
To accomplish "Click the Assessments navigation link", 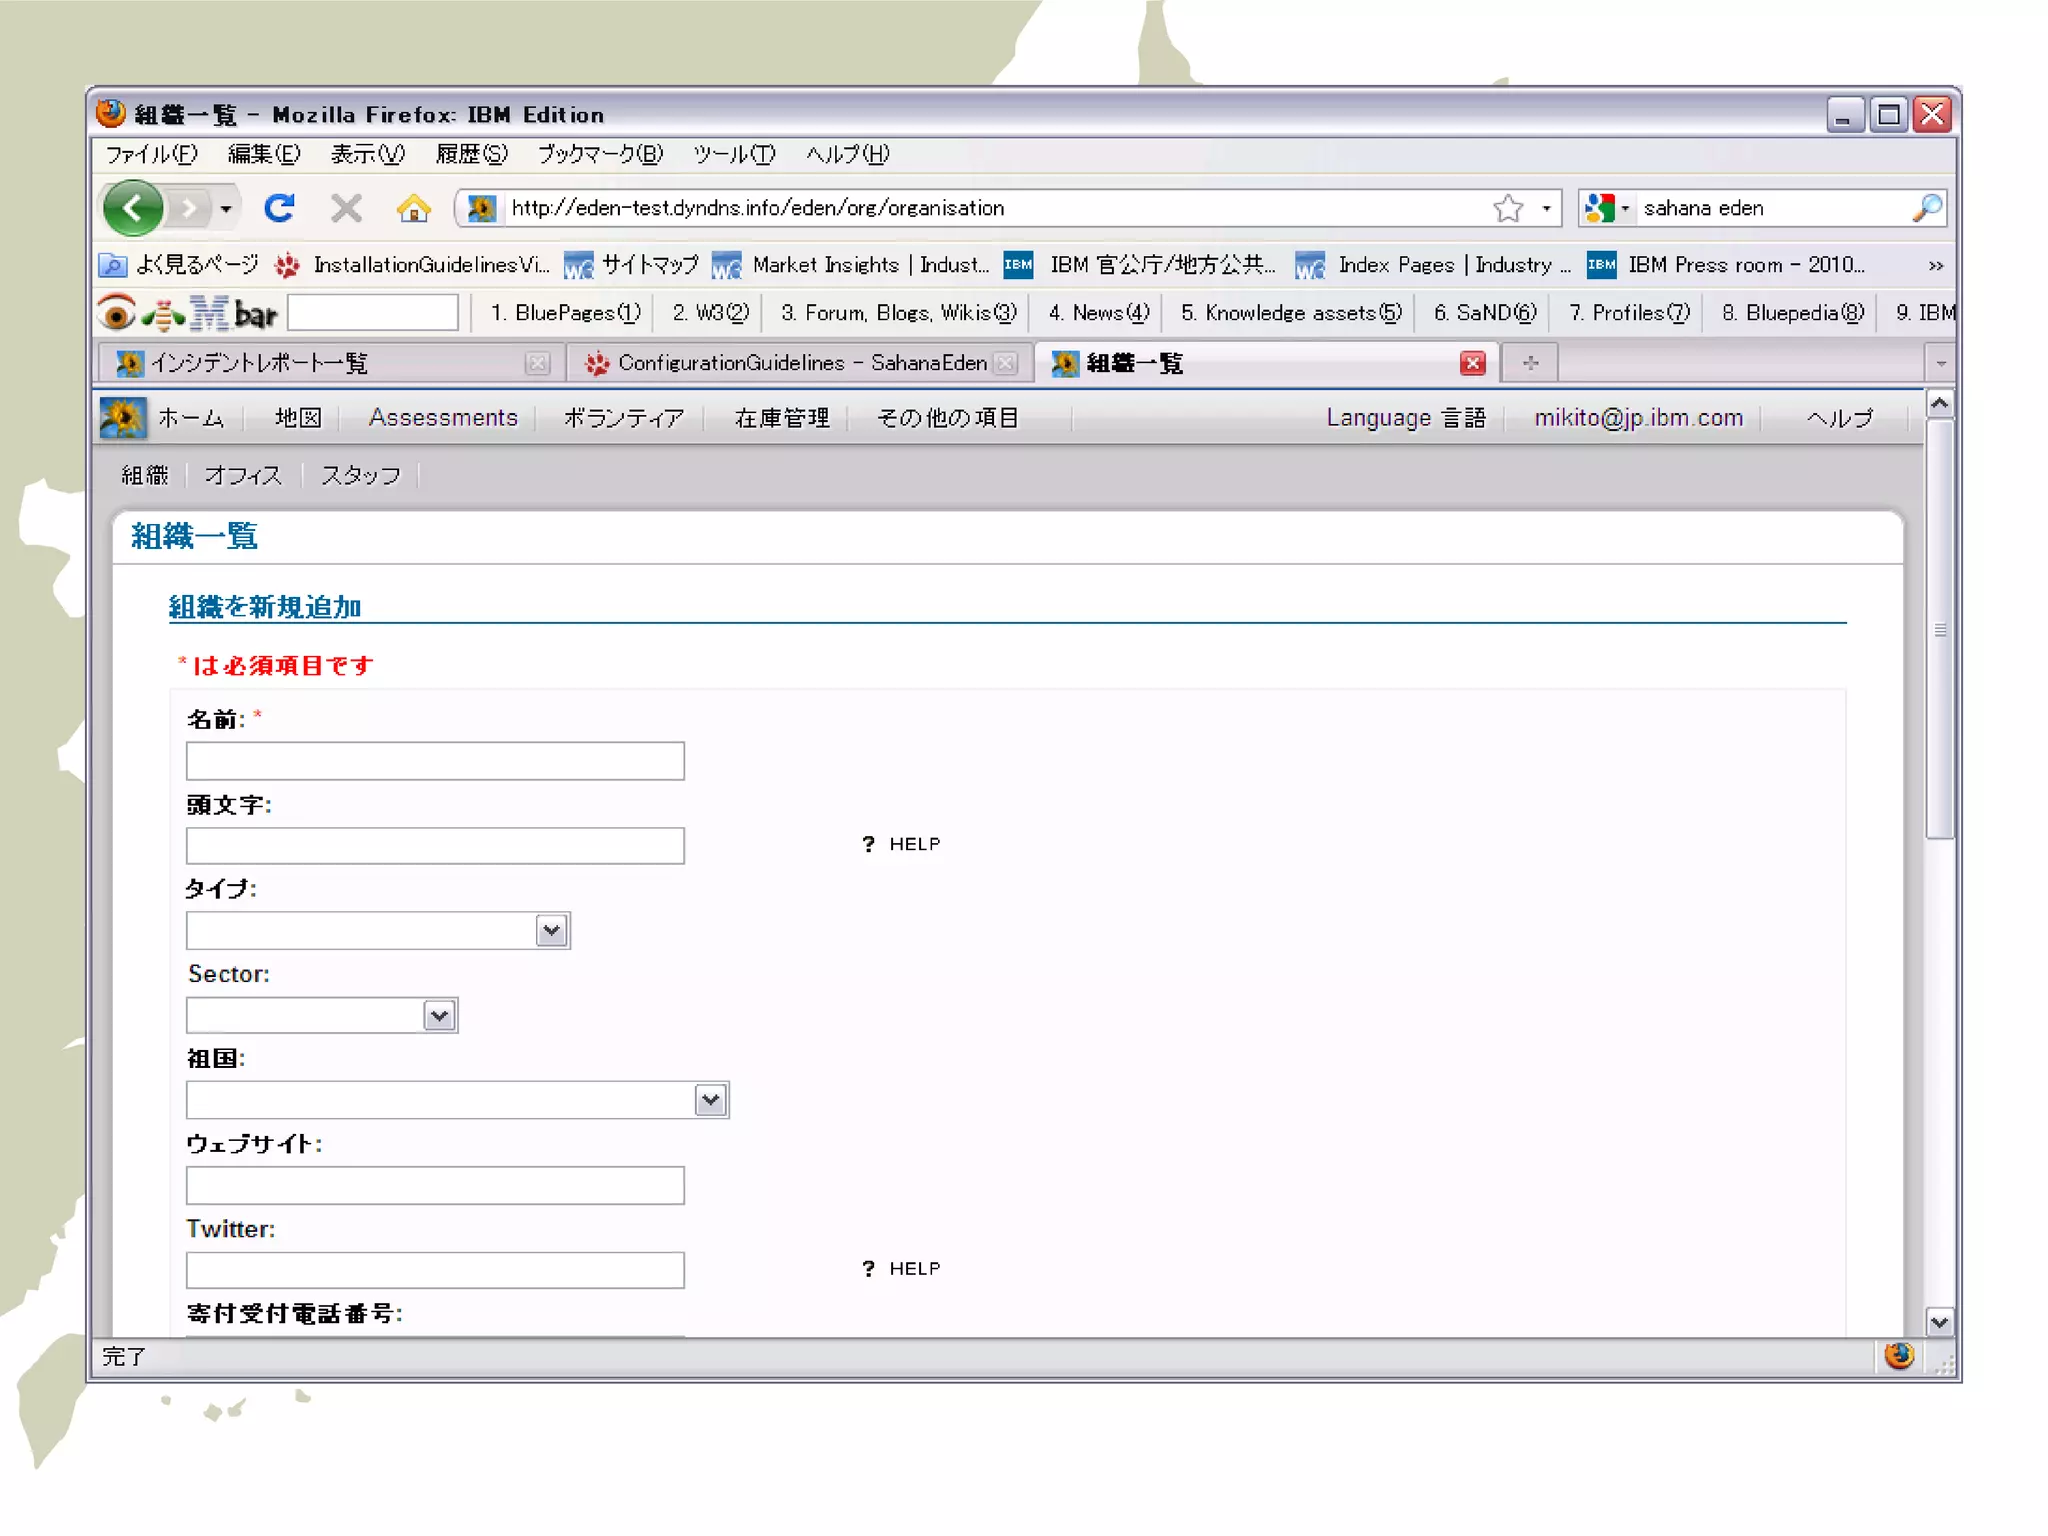I will click(x=443, y=418).
